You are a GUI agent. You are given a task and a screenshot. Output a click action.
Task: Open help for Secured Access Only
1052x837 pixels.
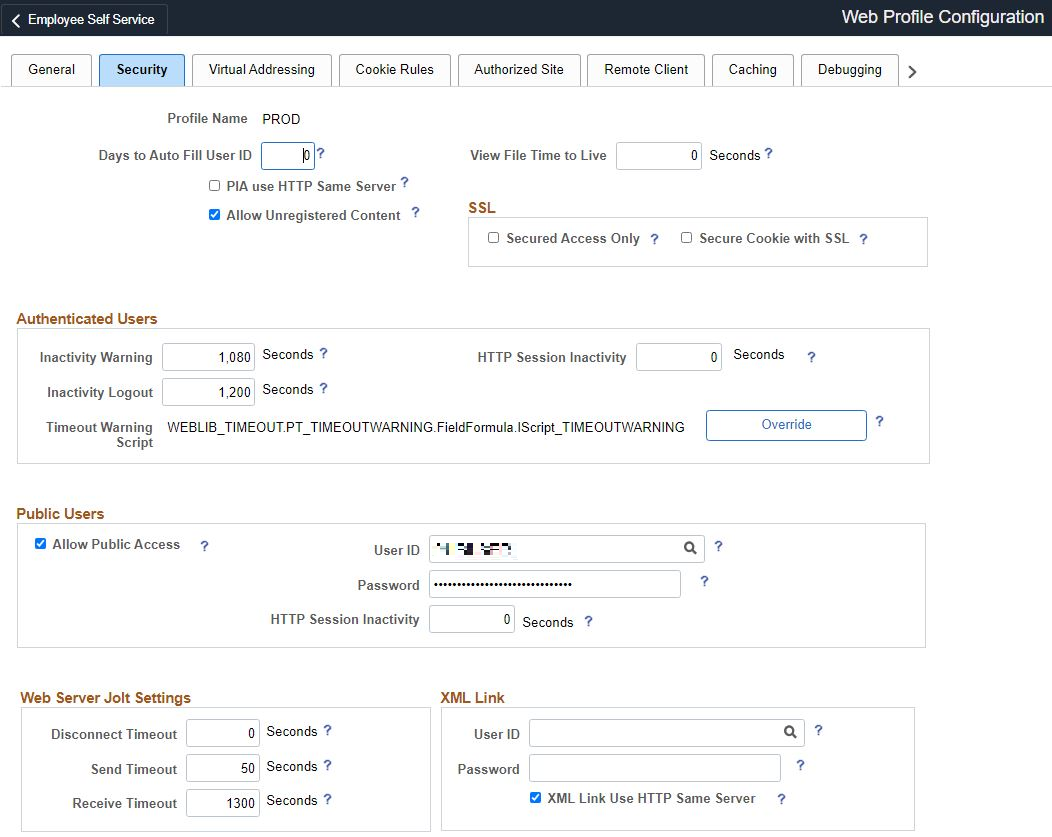654,239
